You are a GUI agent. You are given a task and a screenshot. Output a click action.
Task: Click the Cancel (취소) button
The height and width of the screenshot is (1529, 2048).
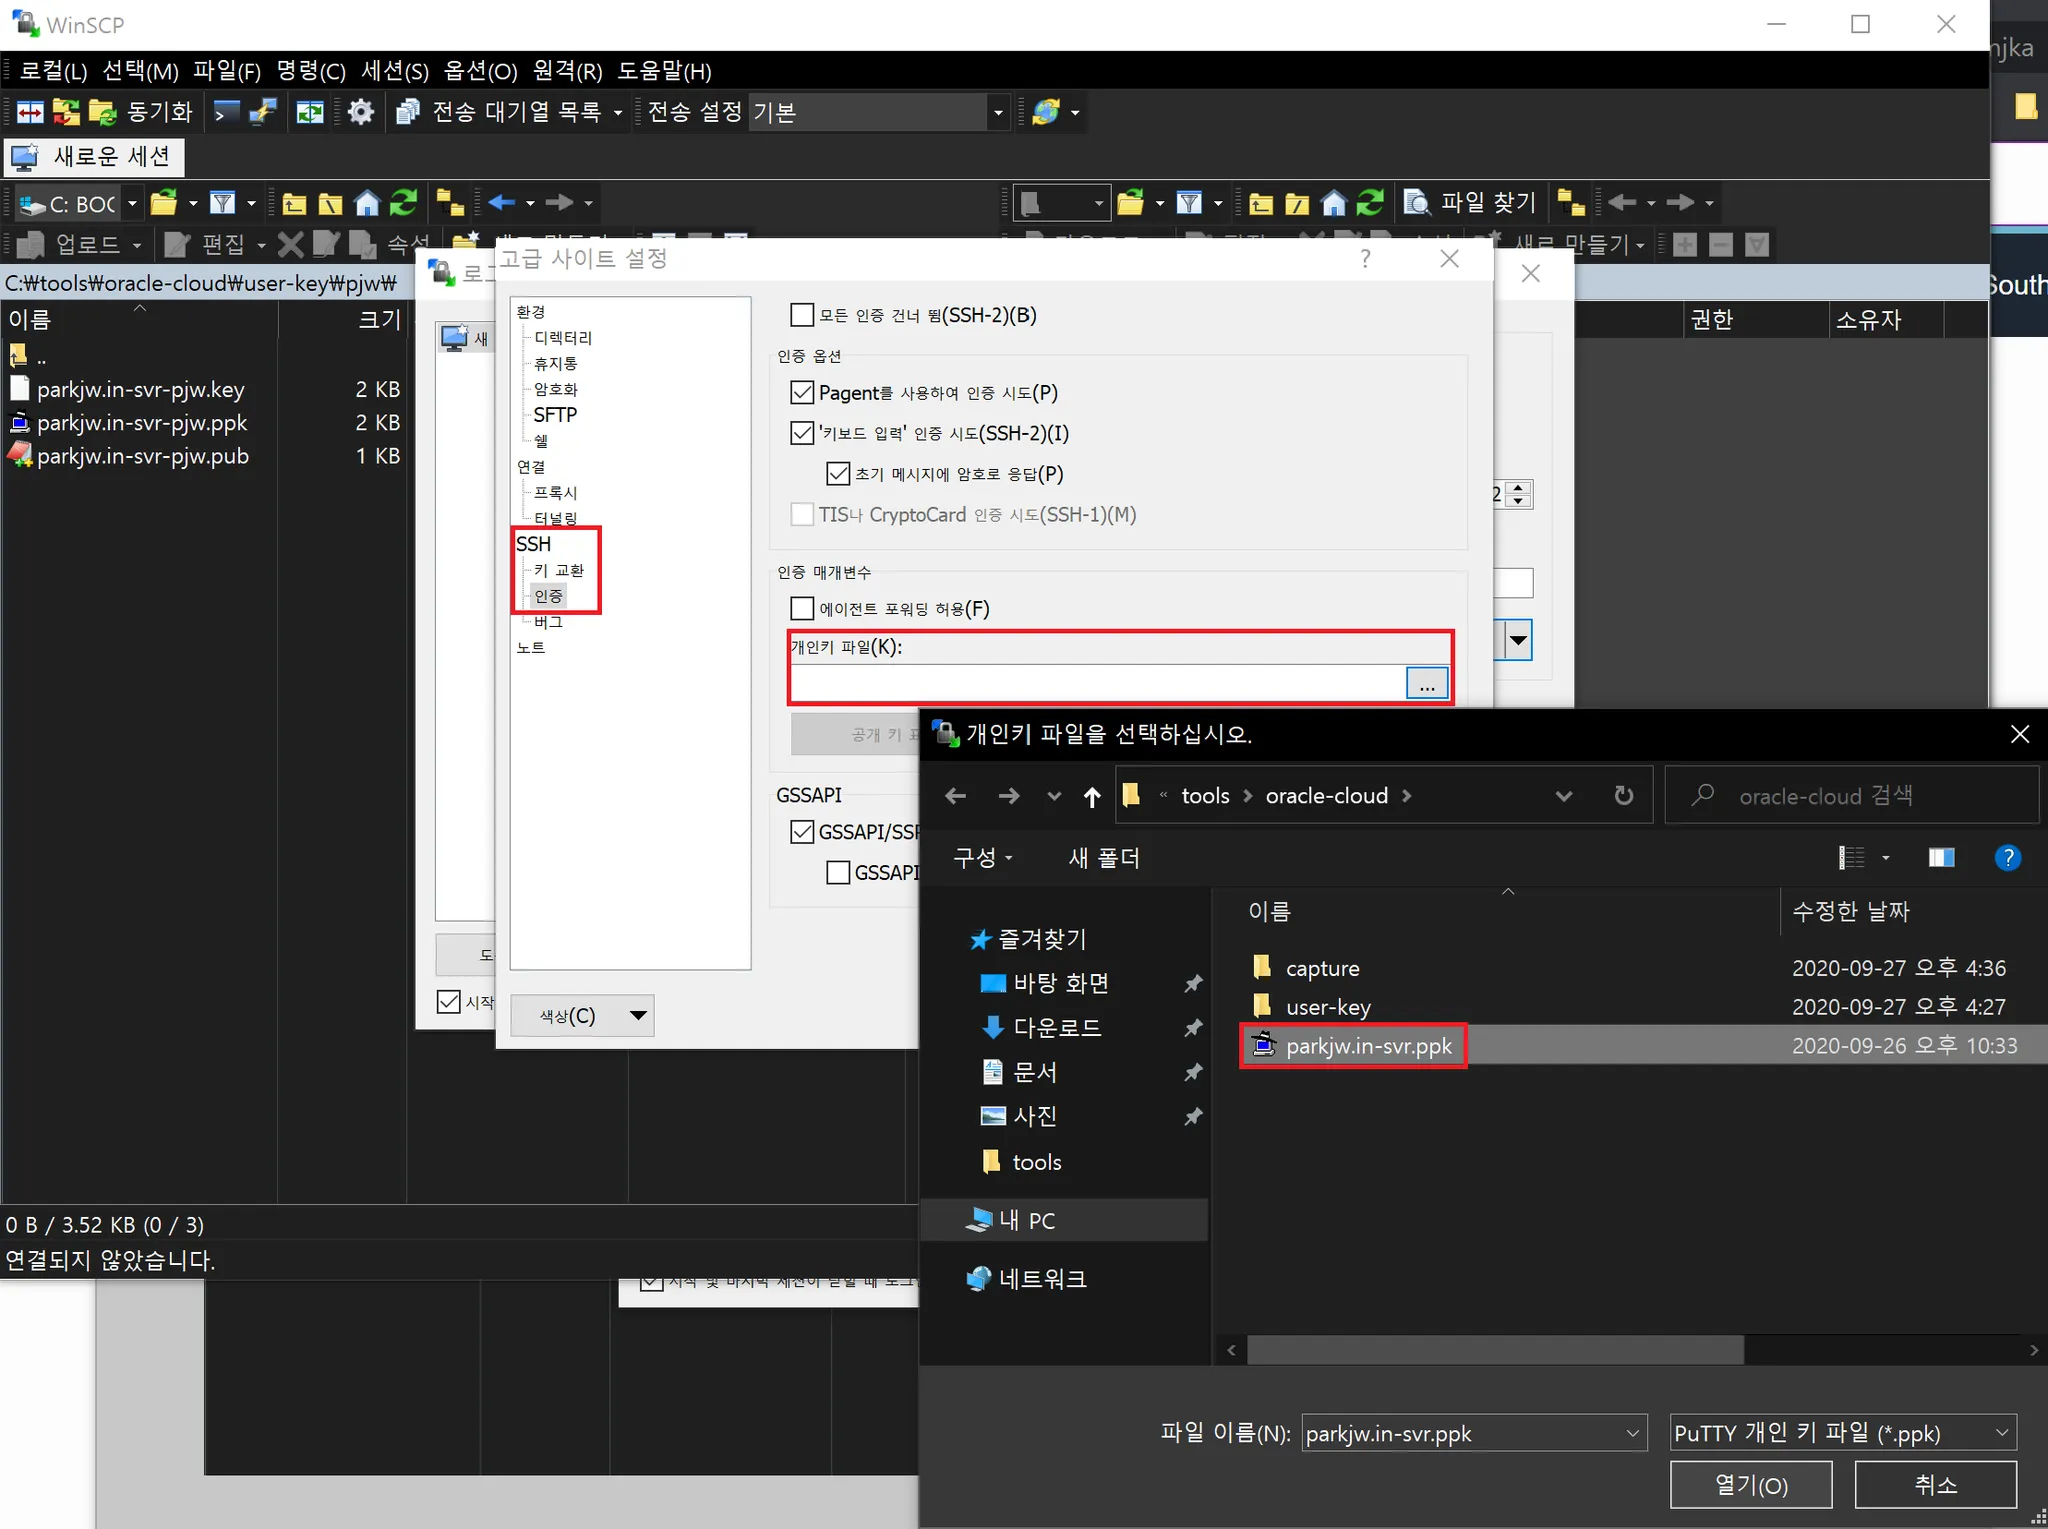1935,1485
